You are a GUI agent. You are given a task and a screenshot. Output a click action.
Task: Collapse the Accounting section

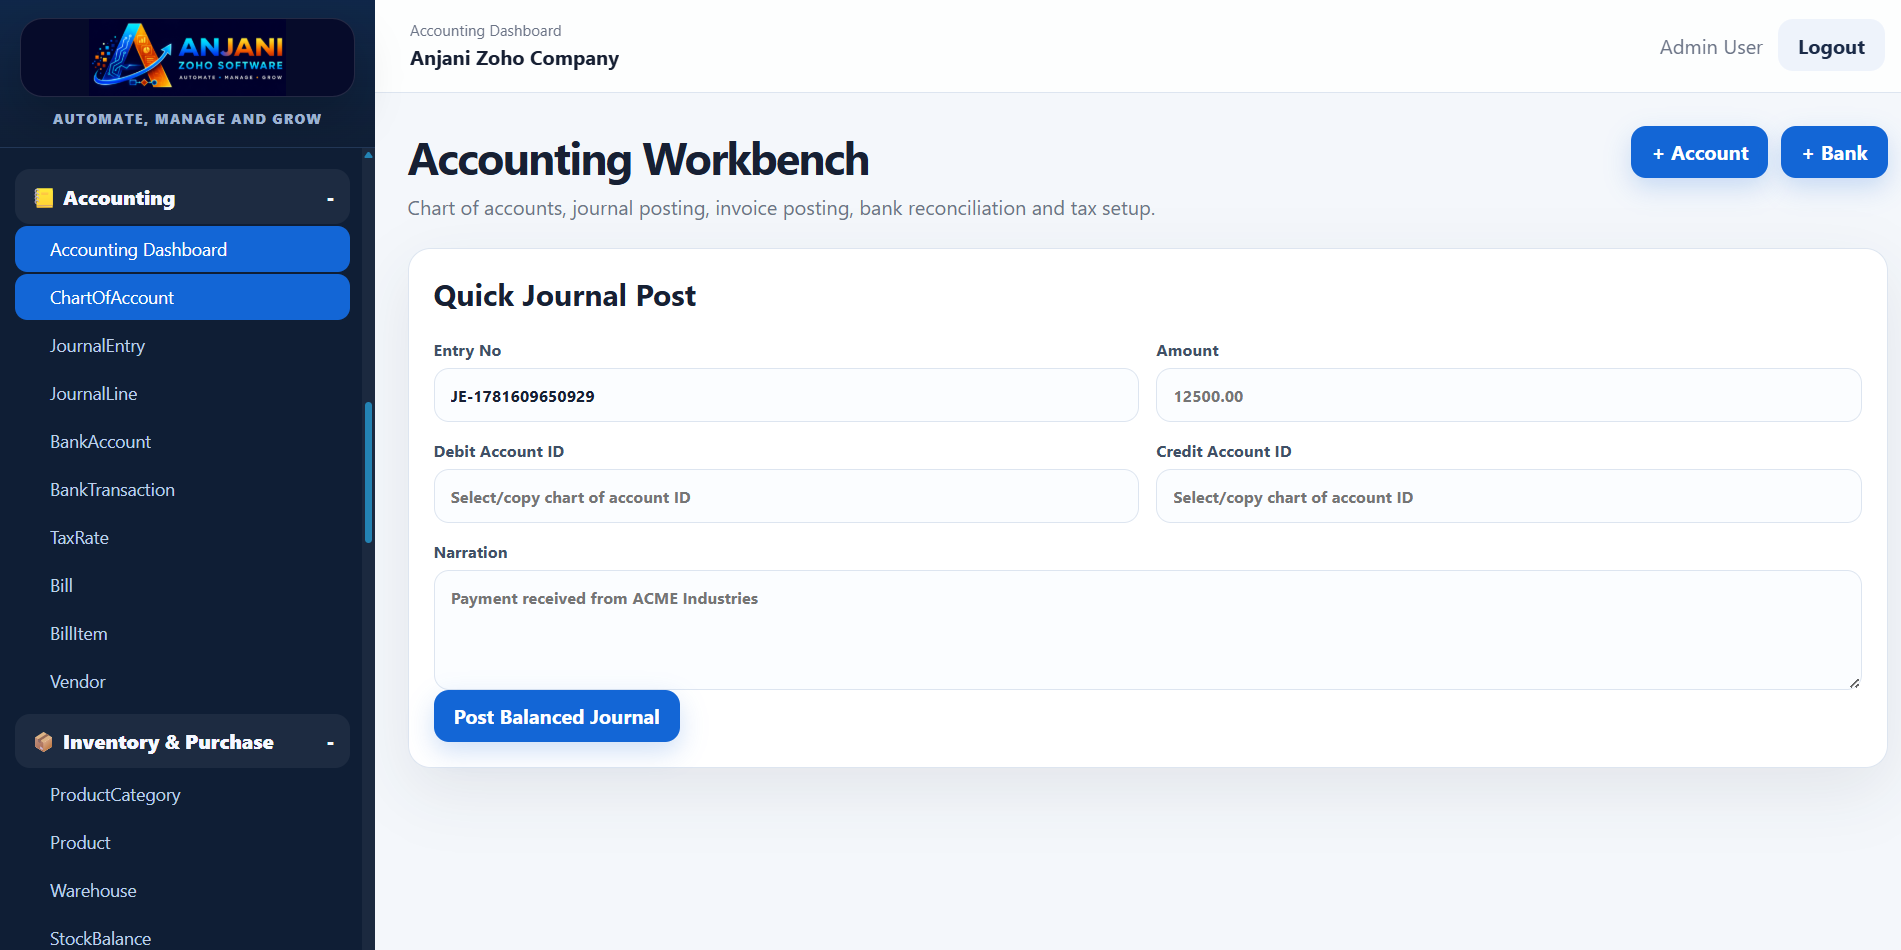click(330, 199)
